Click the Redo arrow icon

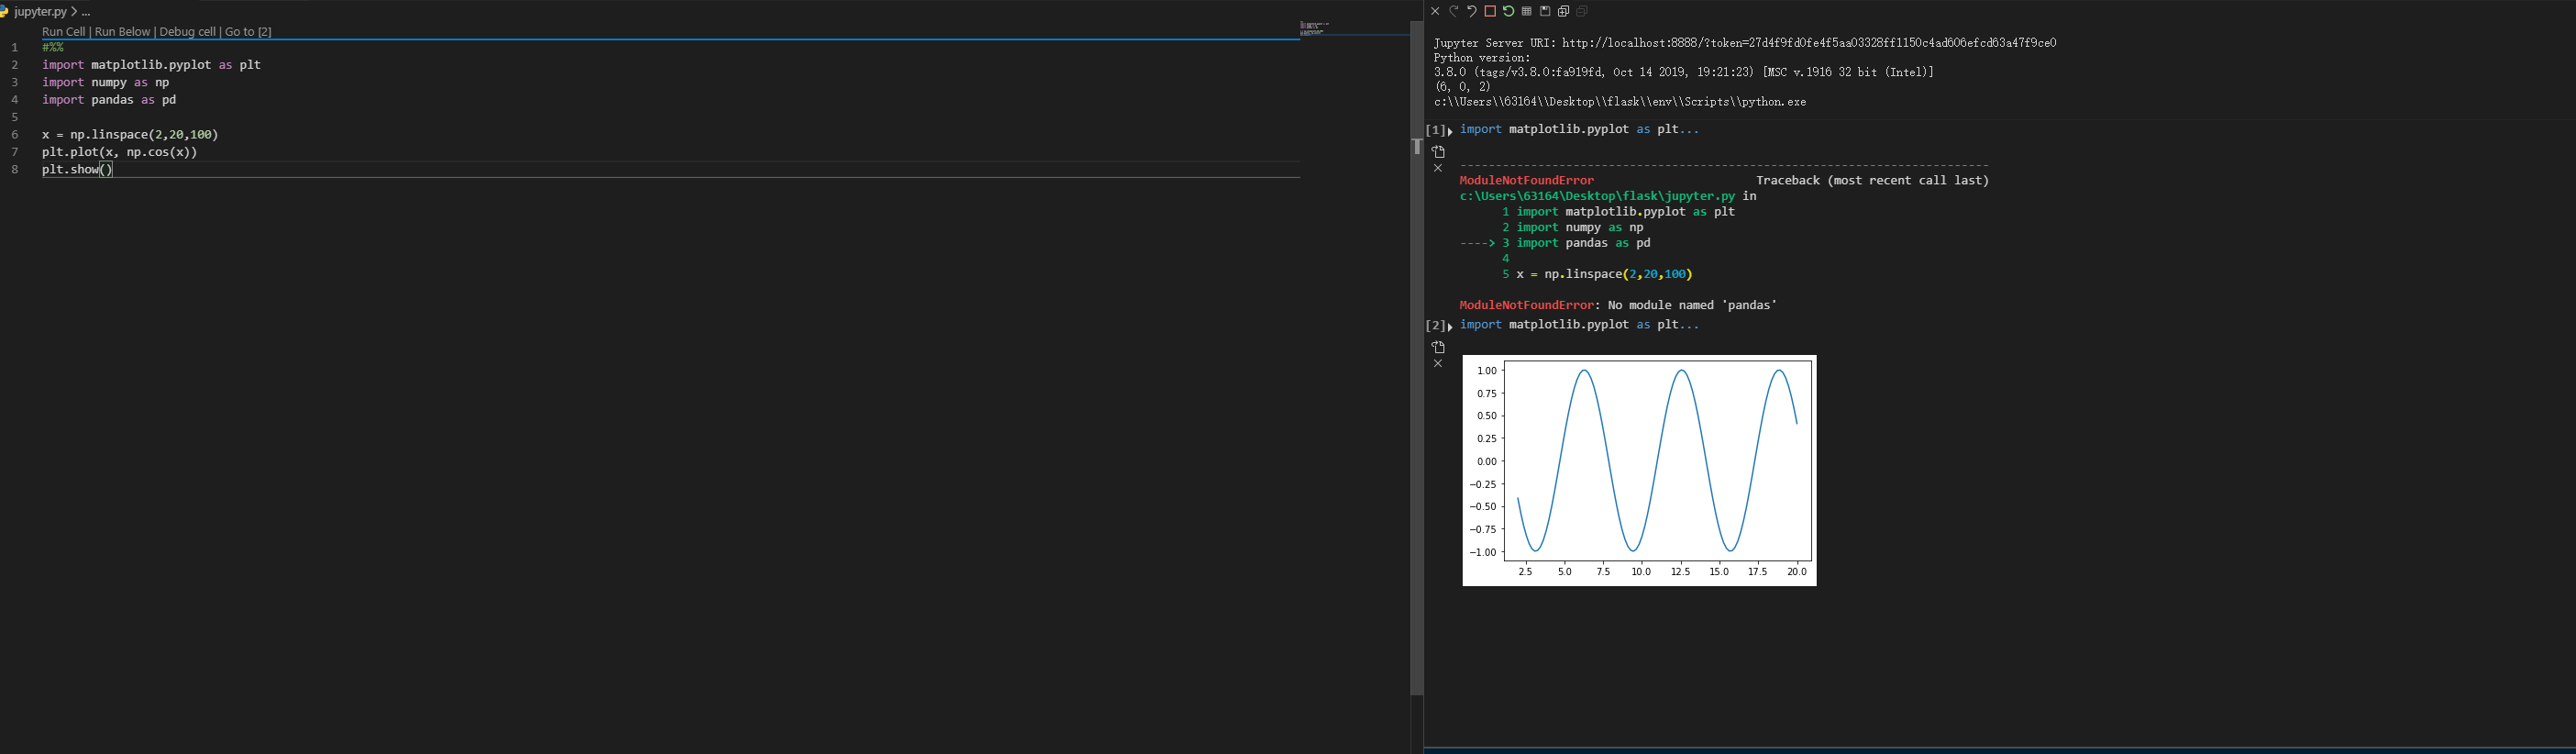tap(1453, 12)
